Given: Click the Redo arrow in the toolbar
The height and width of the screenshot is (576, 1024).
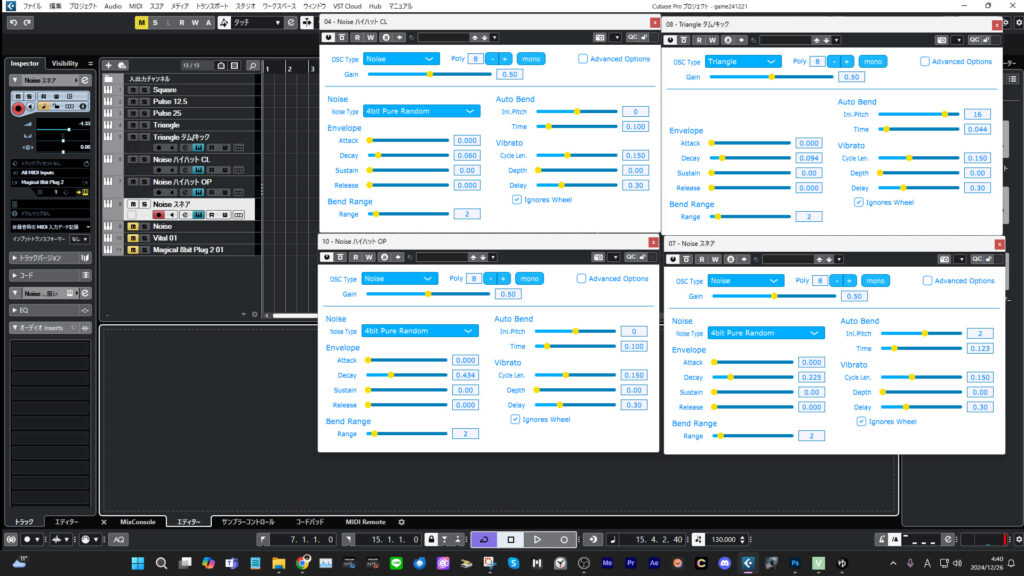Looking at the screenshot, I should [x=28, y=22].
